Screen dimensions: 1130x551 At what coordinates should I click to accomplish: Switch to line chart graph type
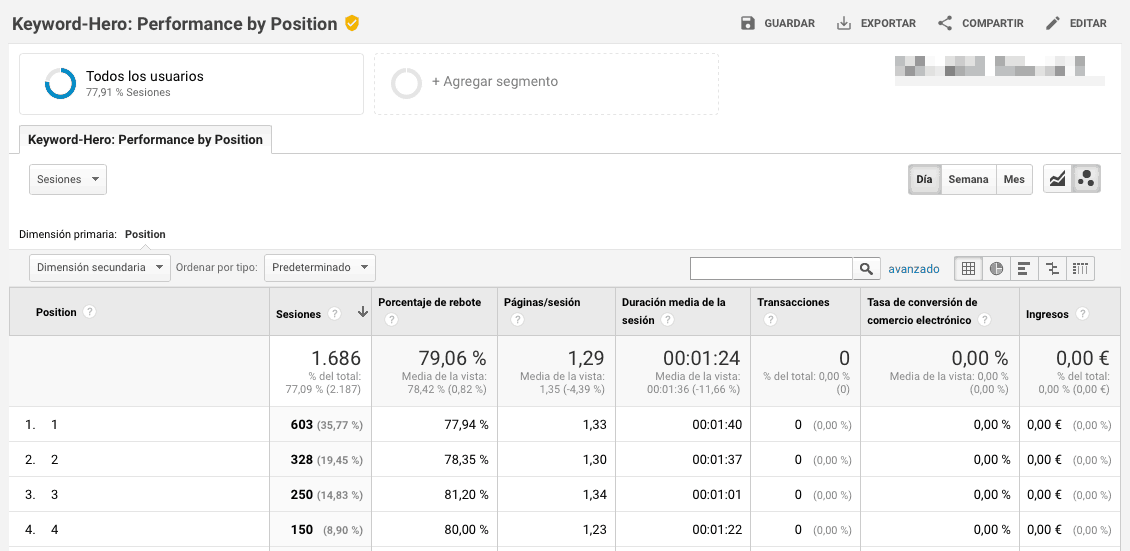[1057, 179]
